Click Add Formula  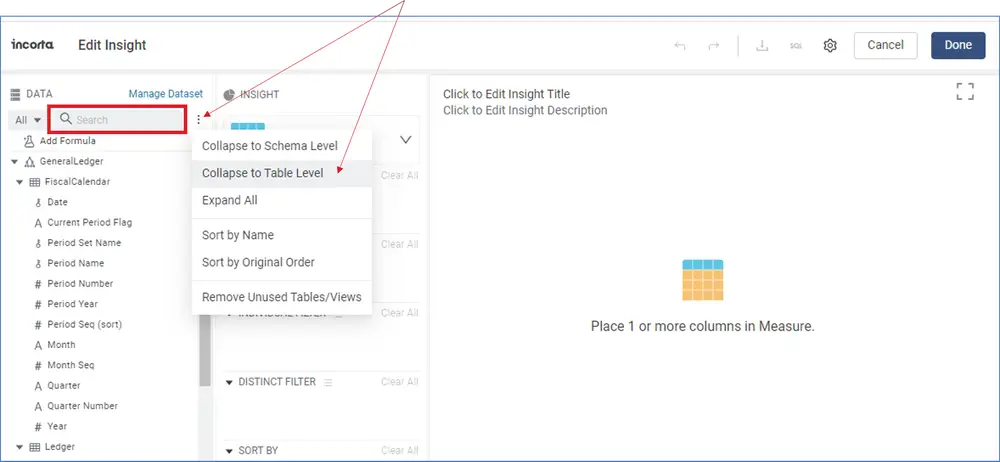pos(68,140)
